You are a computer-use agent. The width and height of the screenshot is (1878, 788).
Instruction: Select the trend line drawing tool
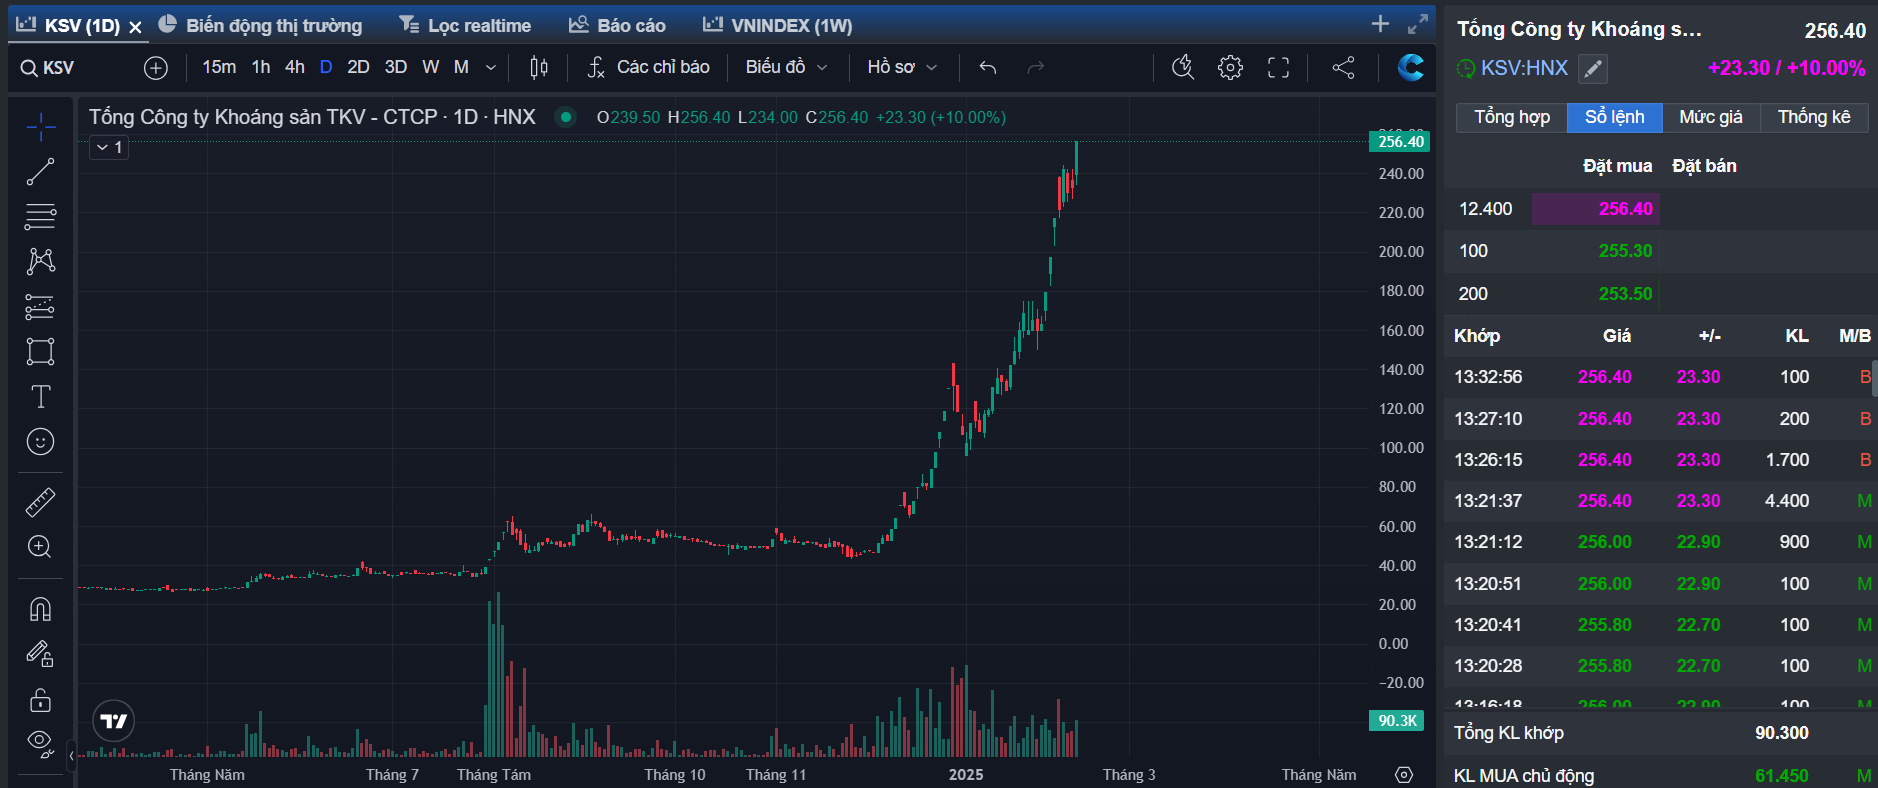pos(40,172)
